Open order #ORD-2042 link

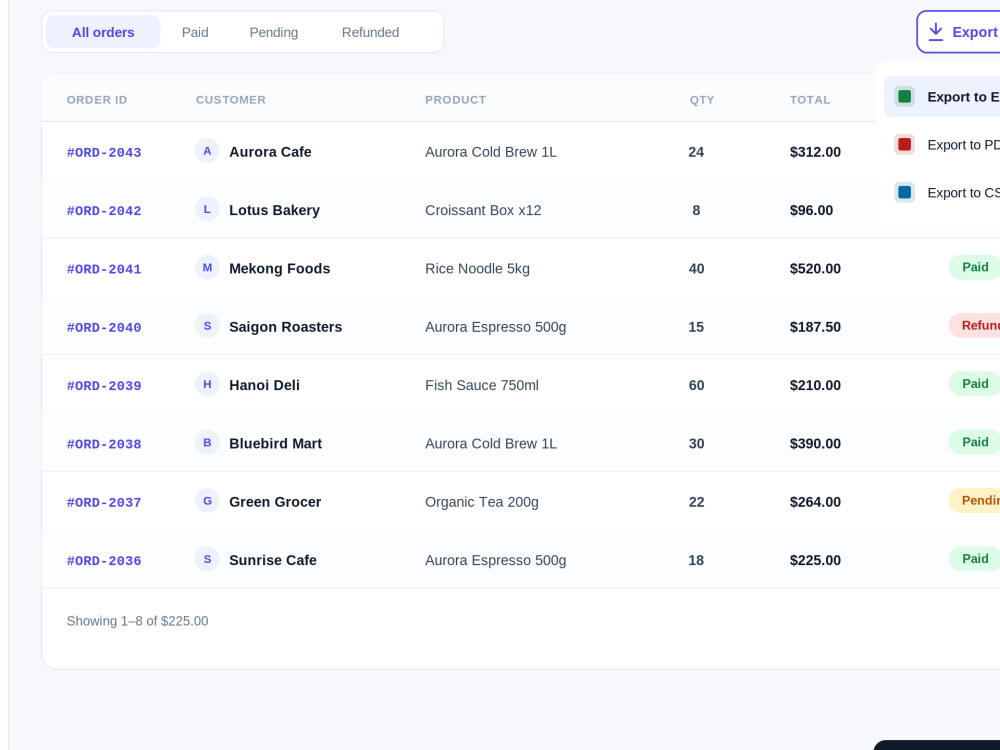pyautogui.click(x=104, y=210)
